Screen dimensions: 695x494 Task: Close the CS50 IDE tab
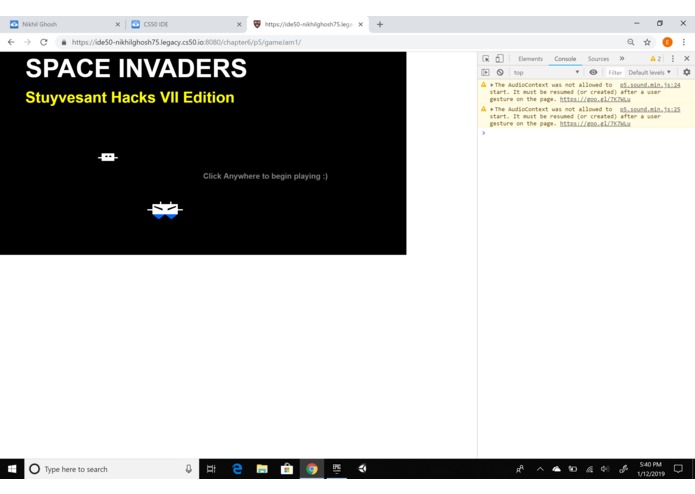coord(239,24)
